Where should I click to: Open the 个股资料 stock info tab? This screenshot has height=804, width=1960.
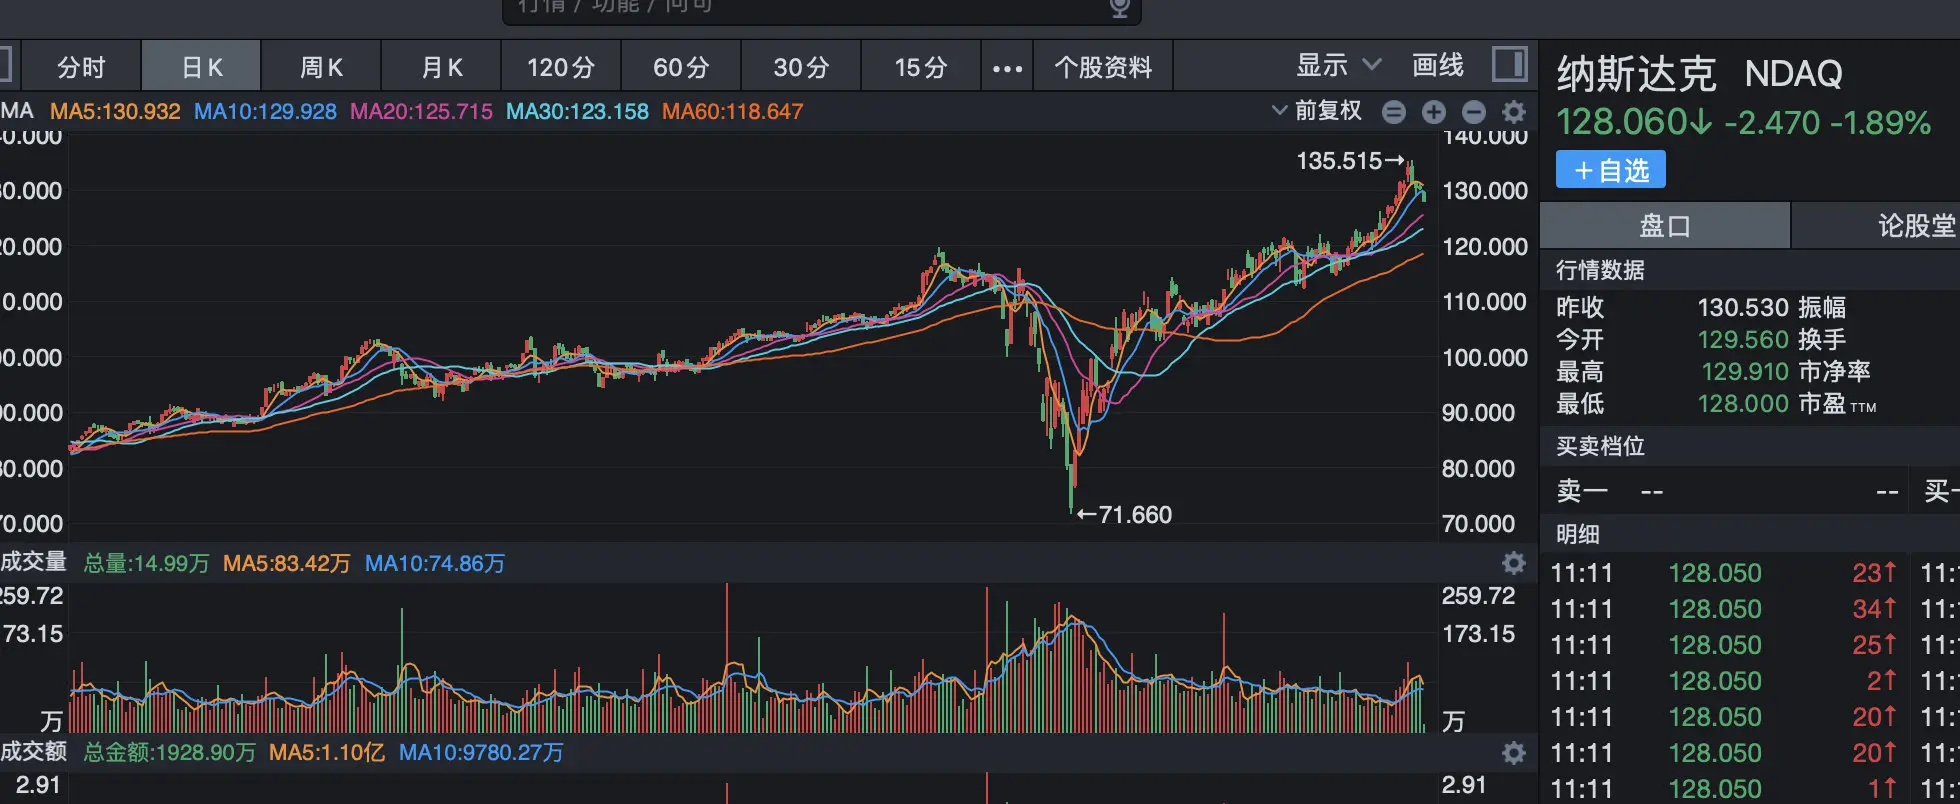(x=1103, y=68)
